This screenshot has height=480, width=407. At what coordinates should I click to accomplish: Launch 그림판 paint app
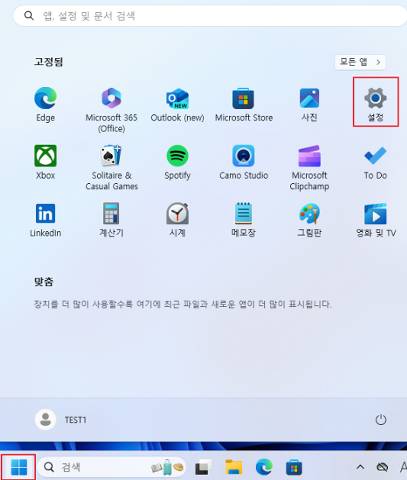point(309,220)
